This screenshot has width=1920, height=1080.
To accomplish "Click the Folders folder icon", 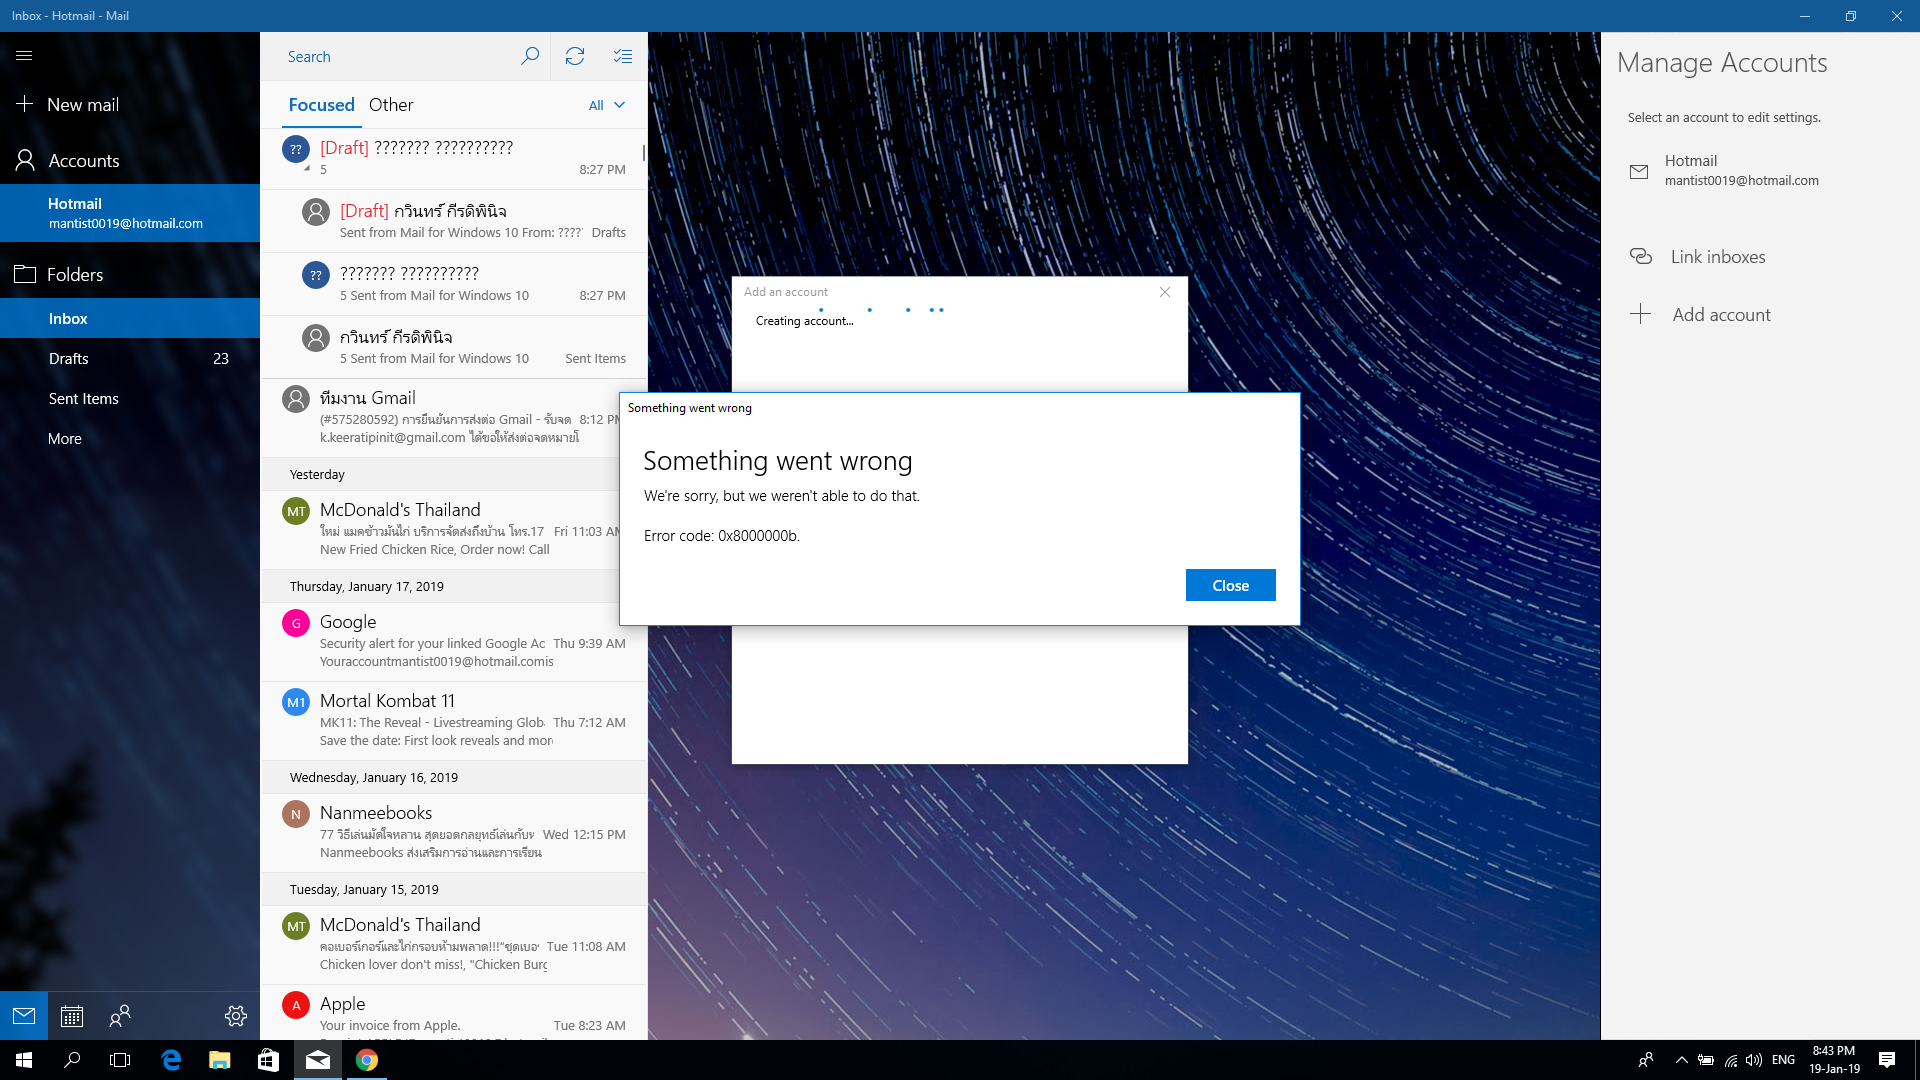I will coord(25,274).
